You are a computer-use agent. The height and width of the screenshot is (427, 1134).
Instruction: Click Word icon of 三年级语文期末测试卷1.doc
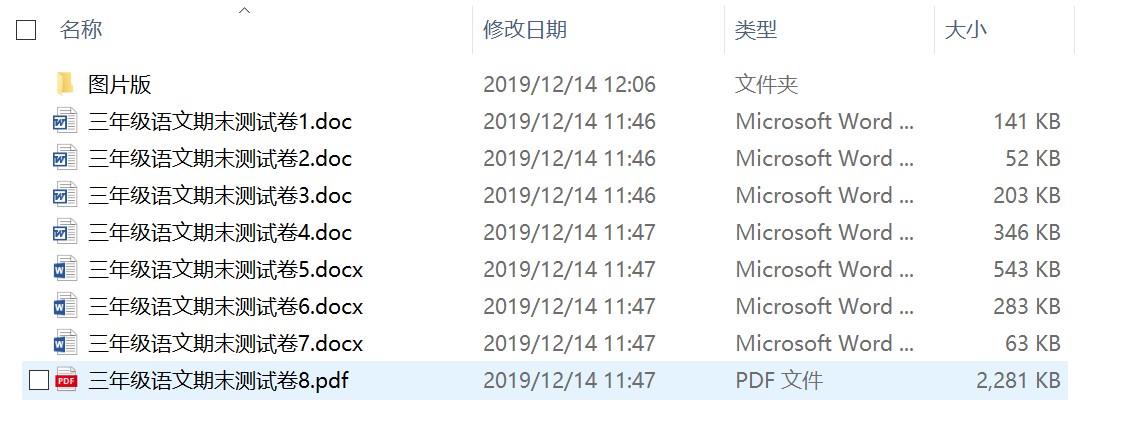pos(65,121)
